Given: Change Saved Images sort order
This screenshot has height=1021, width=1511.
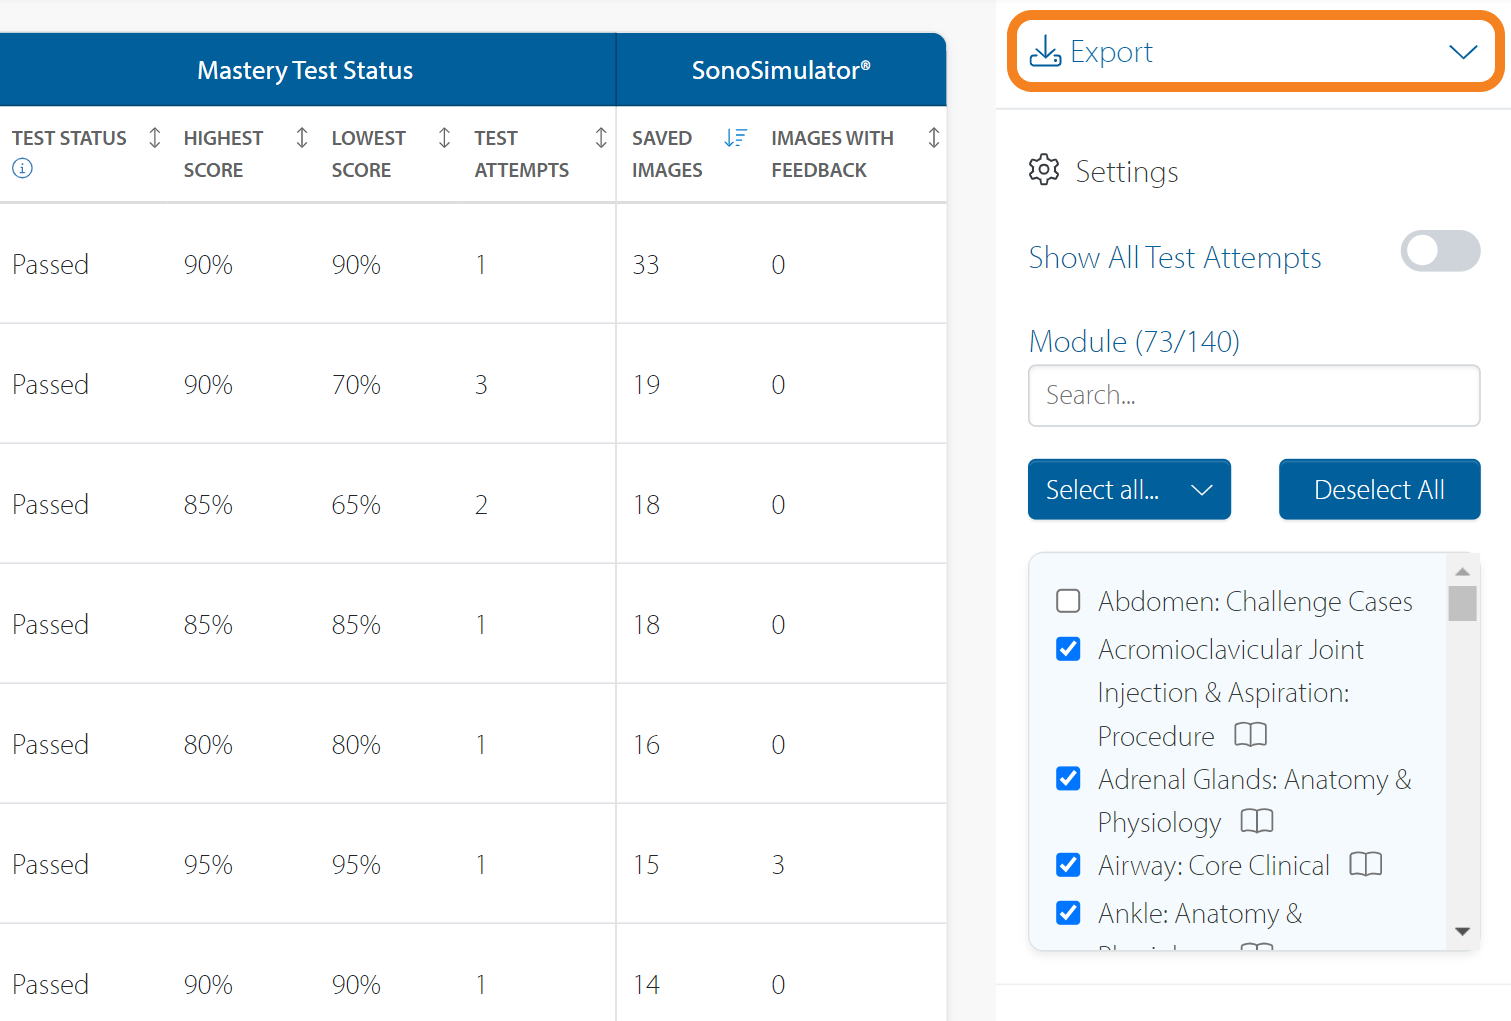Looking at the screenshot, I should coord(736,138).
